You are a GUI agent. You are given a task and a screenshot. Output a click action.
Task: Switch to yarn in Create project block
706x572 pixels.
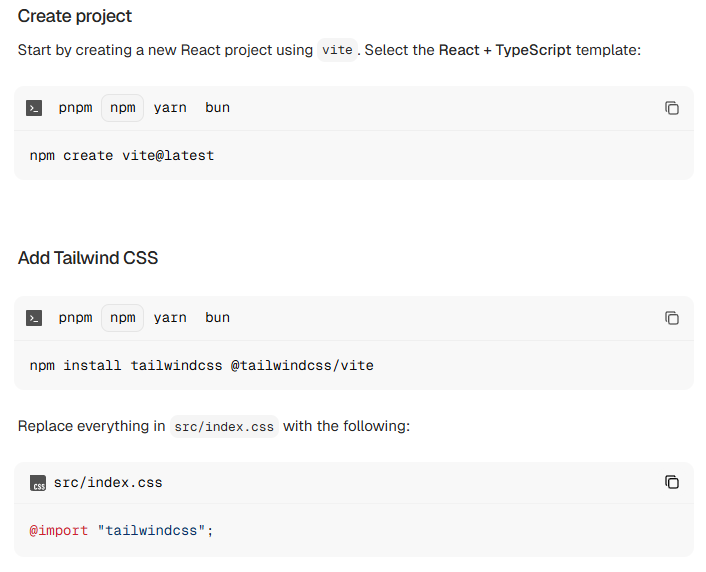tap(170, 108)
